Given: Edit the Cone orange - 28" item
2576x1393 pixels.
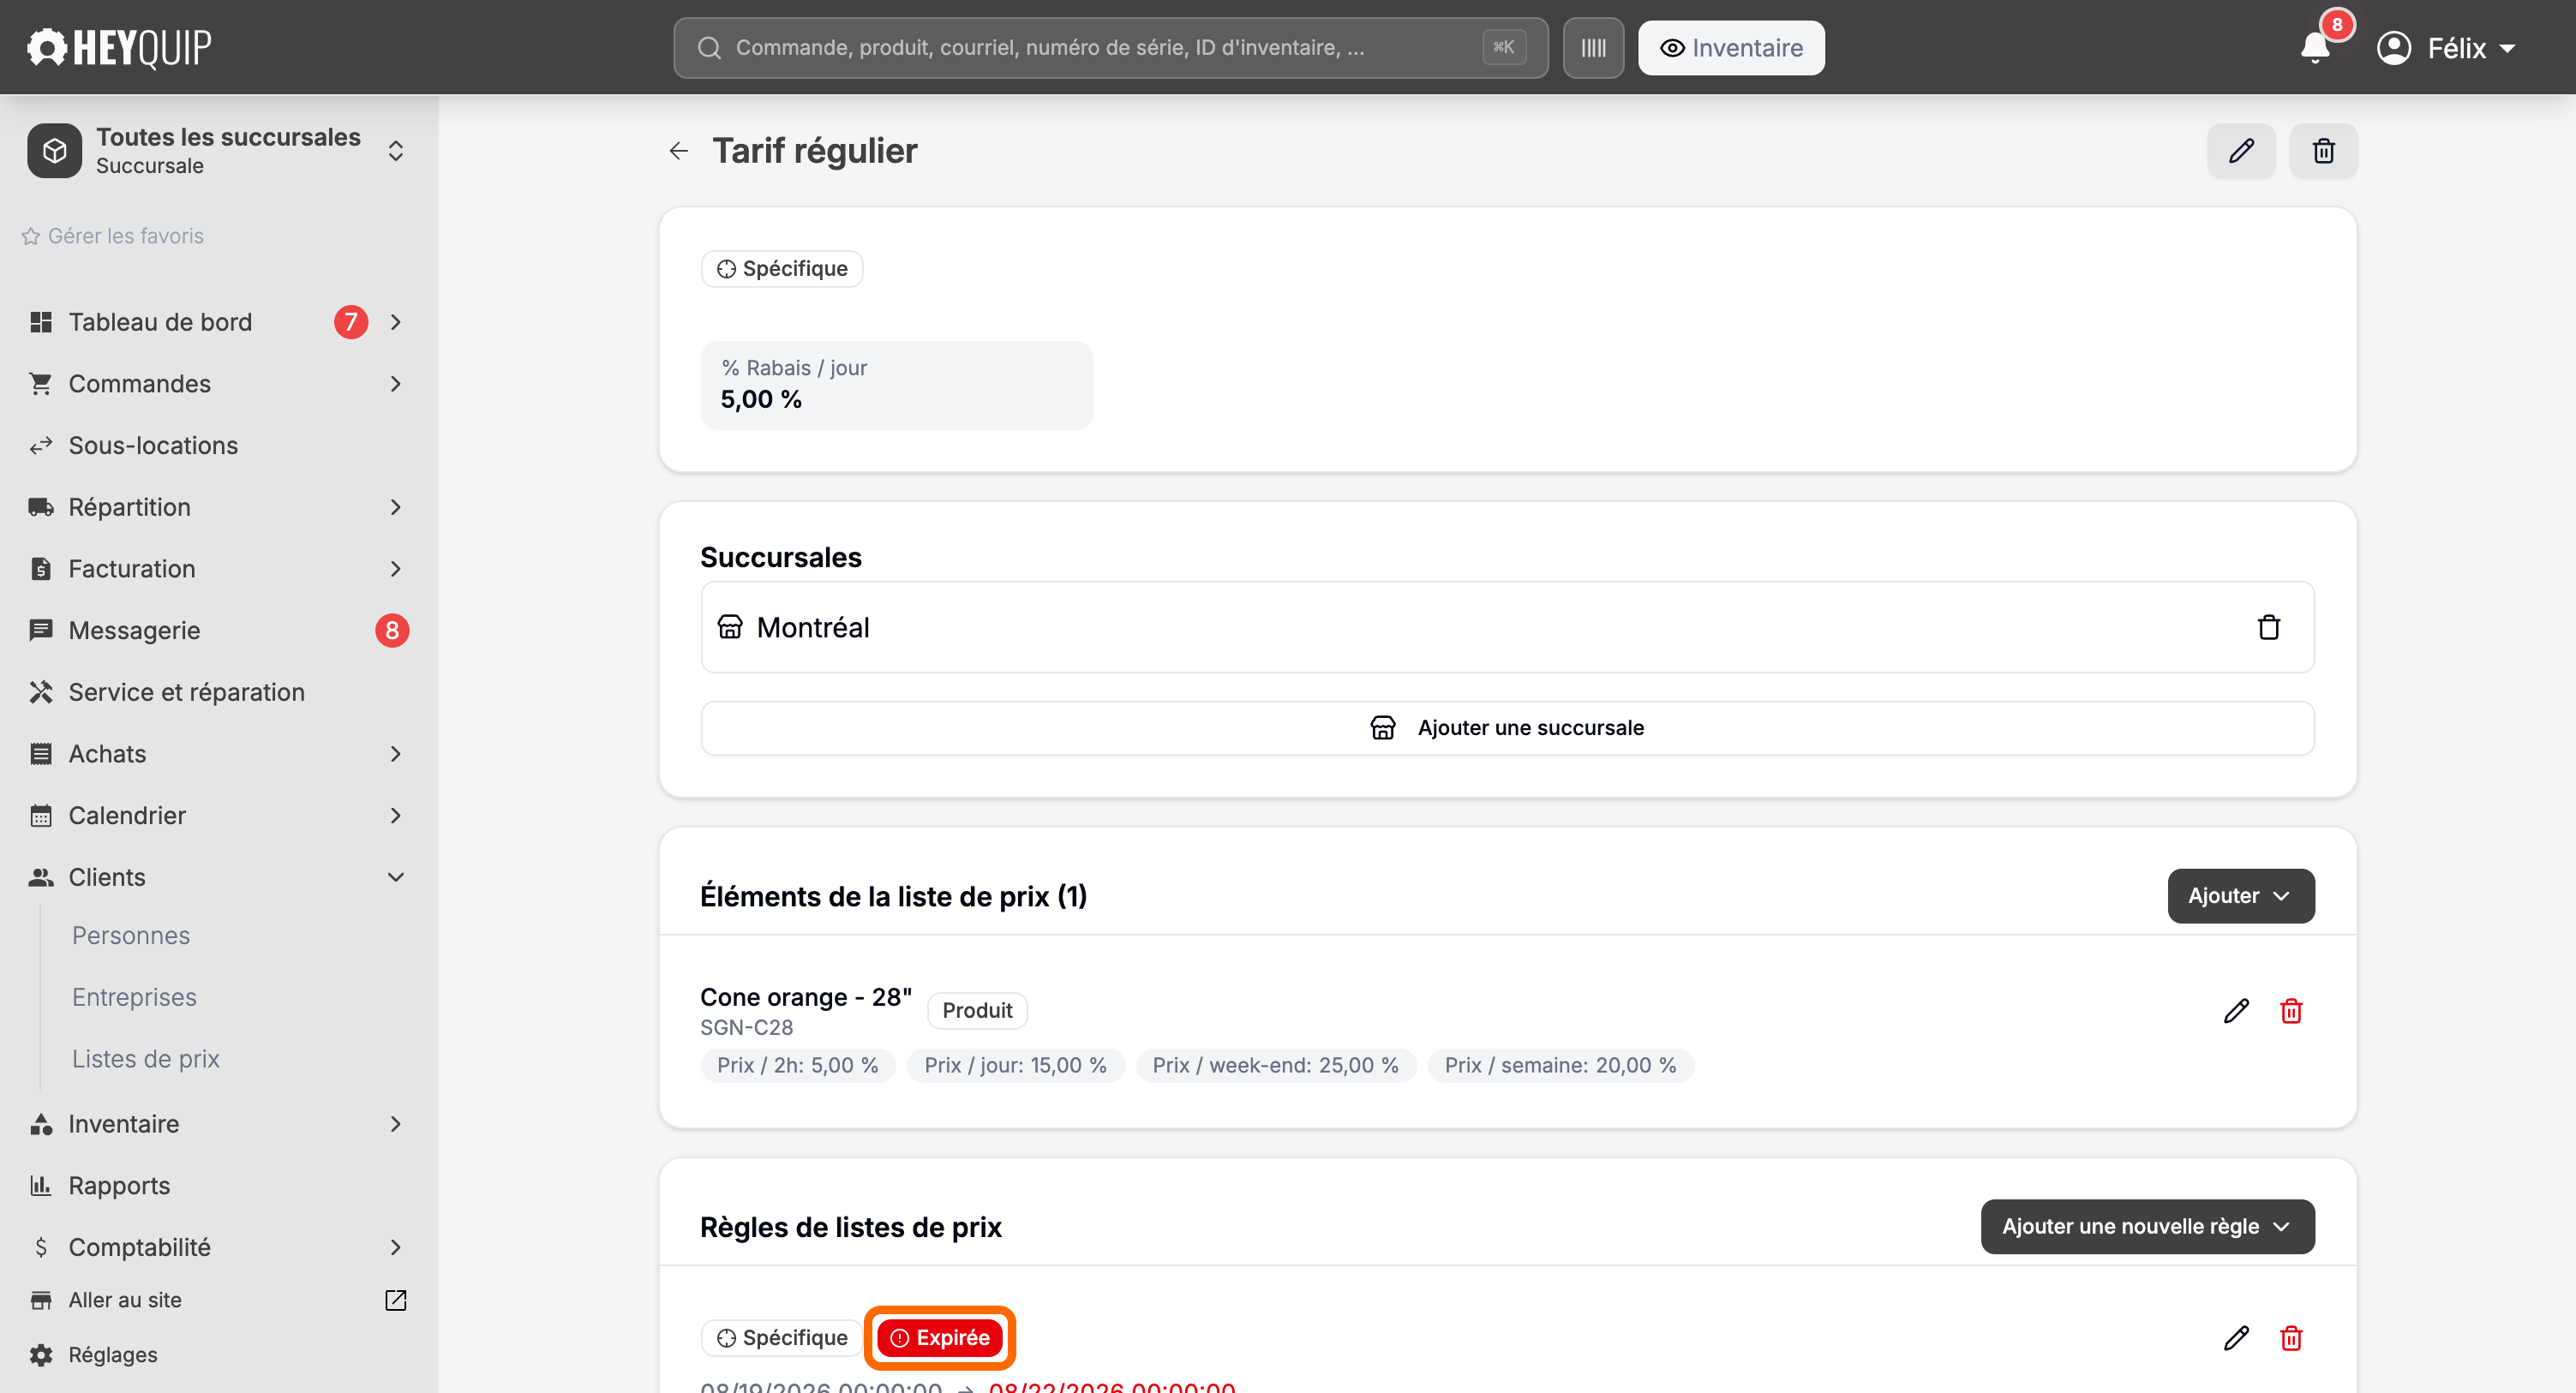Looking at the screenshot, I should coord(2236,1011).
